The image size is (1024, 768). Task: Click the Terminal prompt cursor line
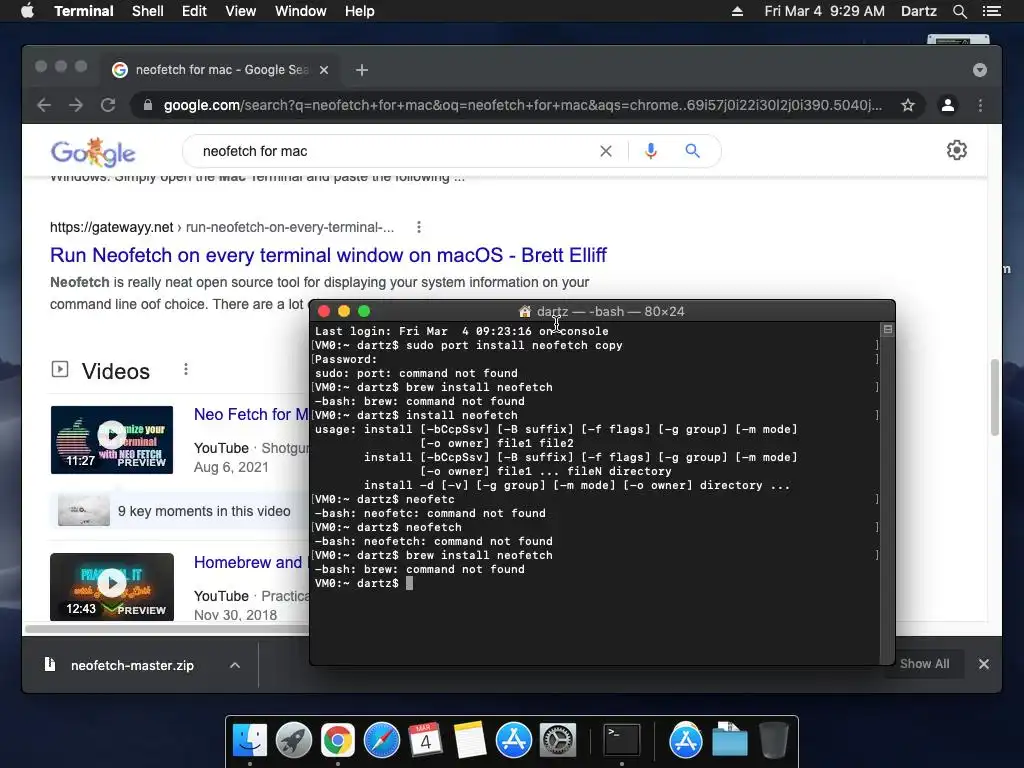(364, 583)
